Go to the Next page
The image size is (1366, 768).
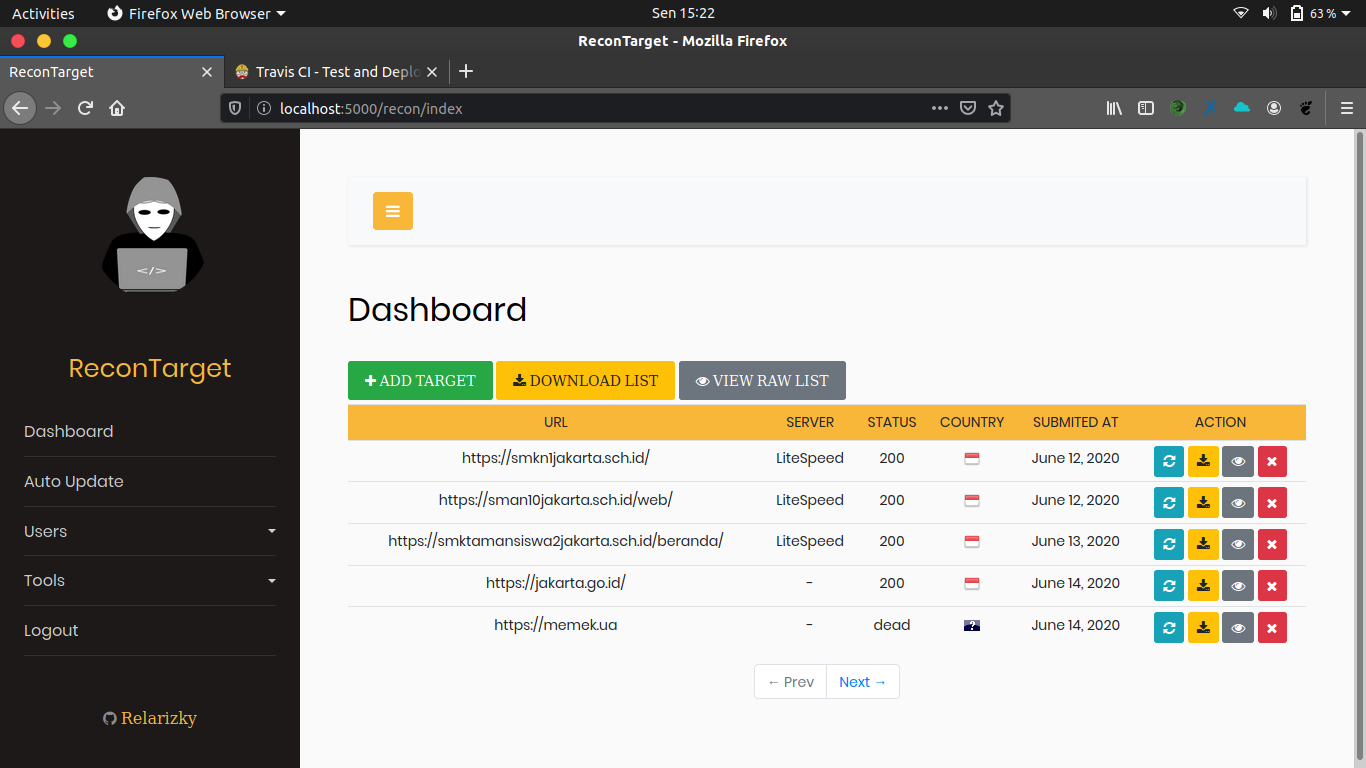(x=862, y=682)
